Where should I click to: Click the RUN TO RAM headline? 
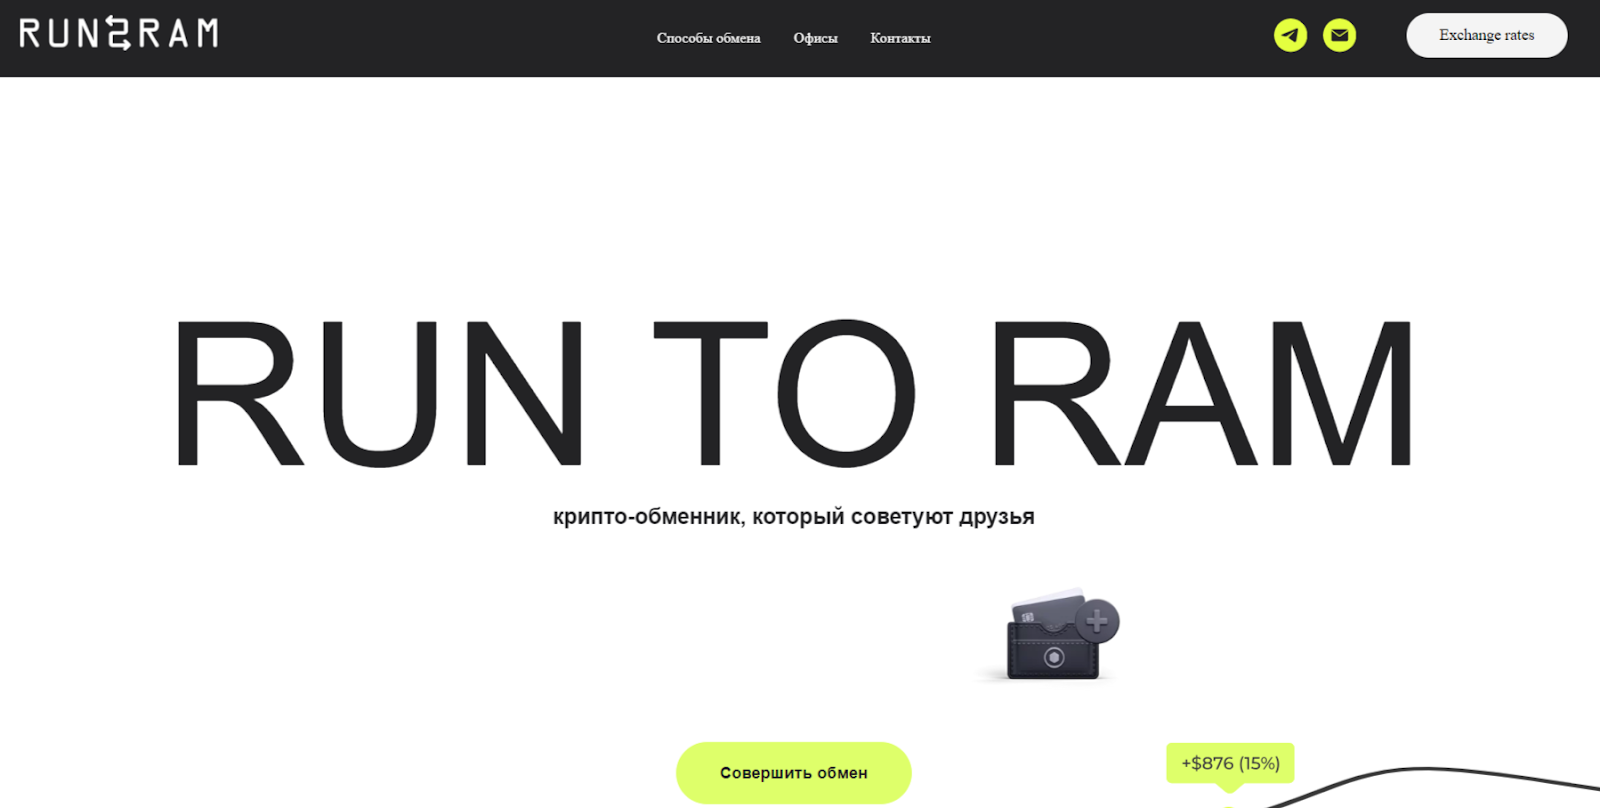(793, 393)
